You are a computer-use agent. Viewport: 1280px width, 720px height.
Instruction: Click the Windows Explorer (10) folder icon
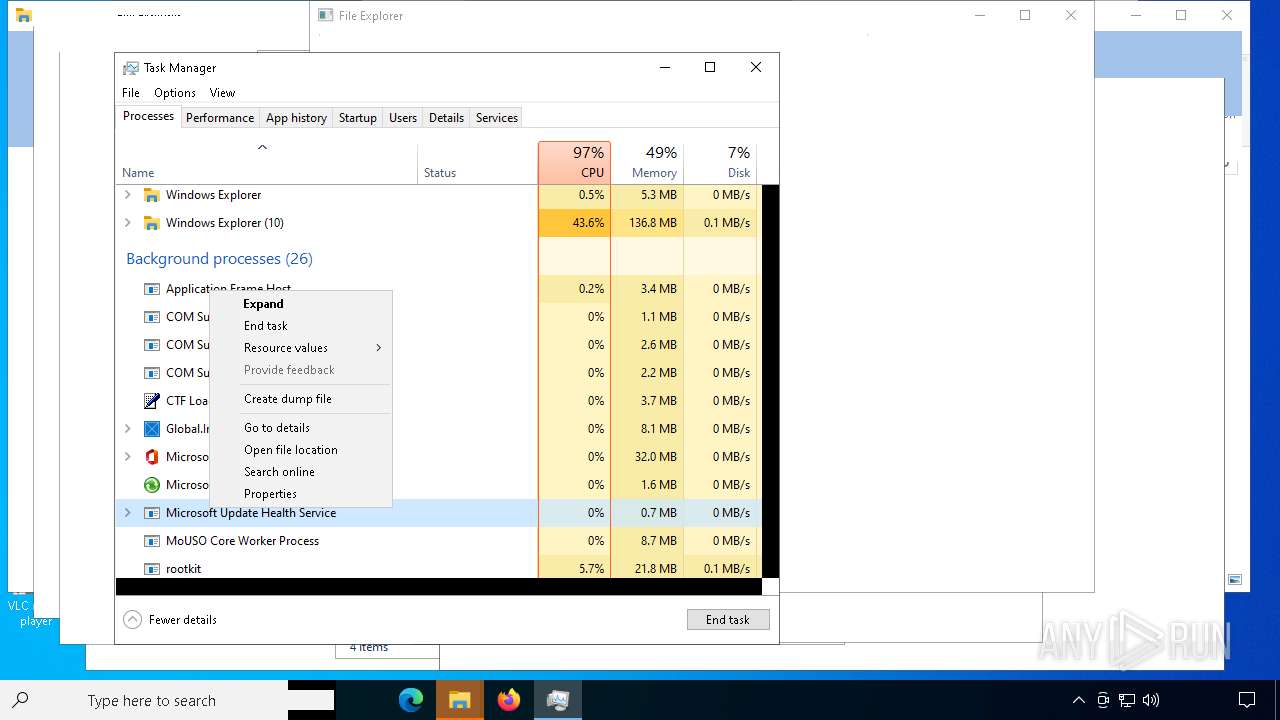point(152,223)
